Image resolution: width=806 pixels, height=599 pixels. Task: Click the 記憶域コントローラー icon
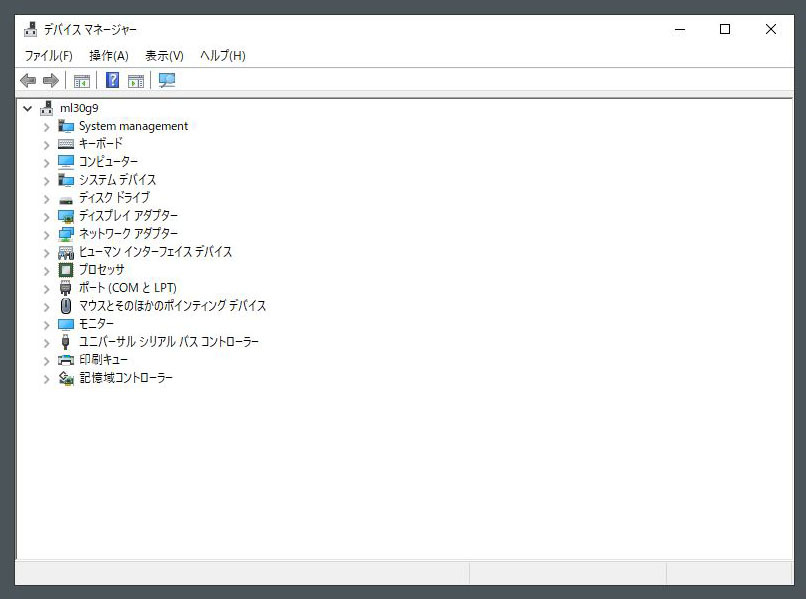pyautogui.click(x=66, y=378)
